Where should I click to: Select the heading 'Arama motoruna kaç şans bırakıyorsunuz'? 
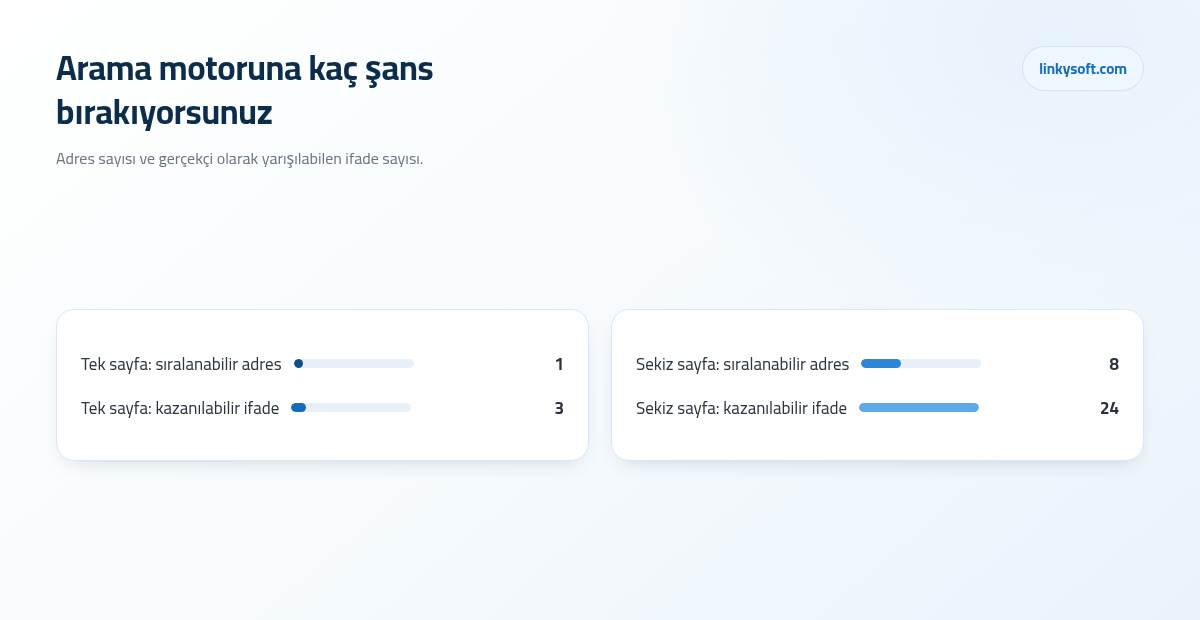(x=245, y=91)
